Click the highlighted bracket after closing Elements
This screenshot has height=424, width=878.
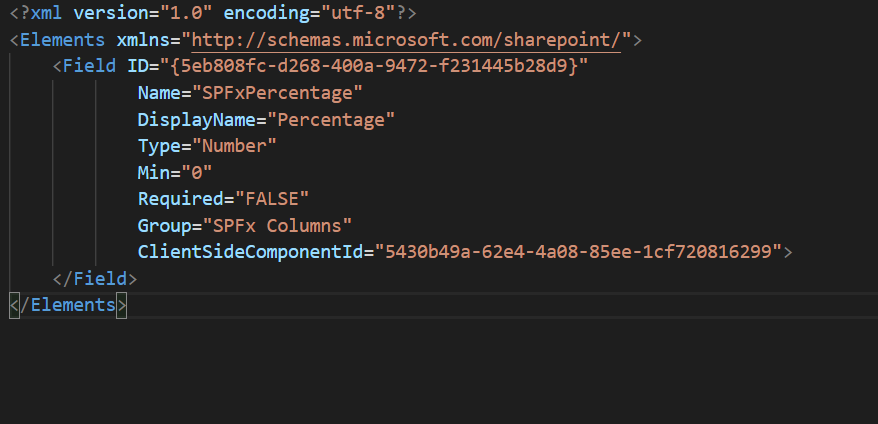coord(122,305)
